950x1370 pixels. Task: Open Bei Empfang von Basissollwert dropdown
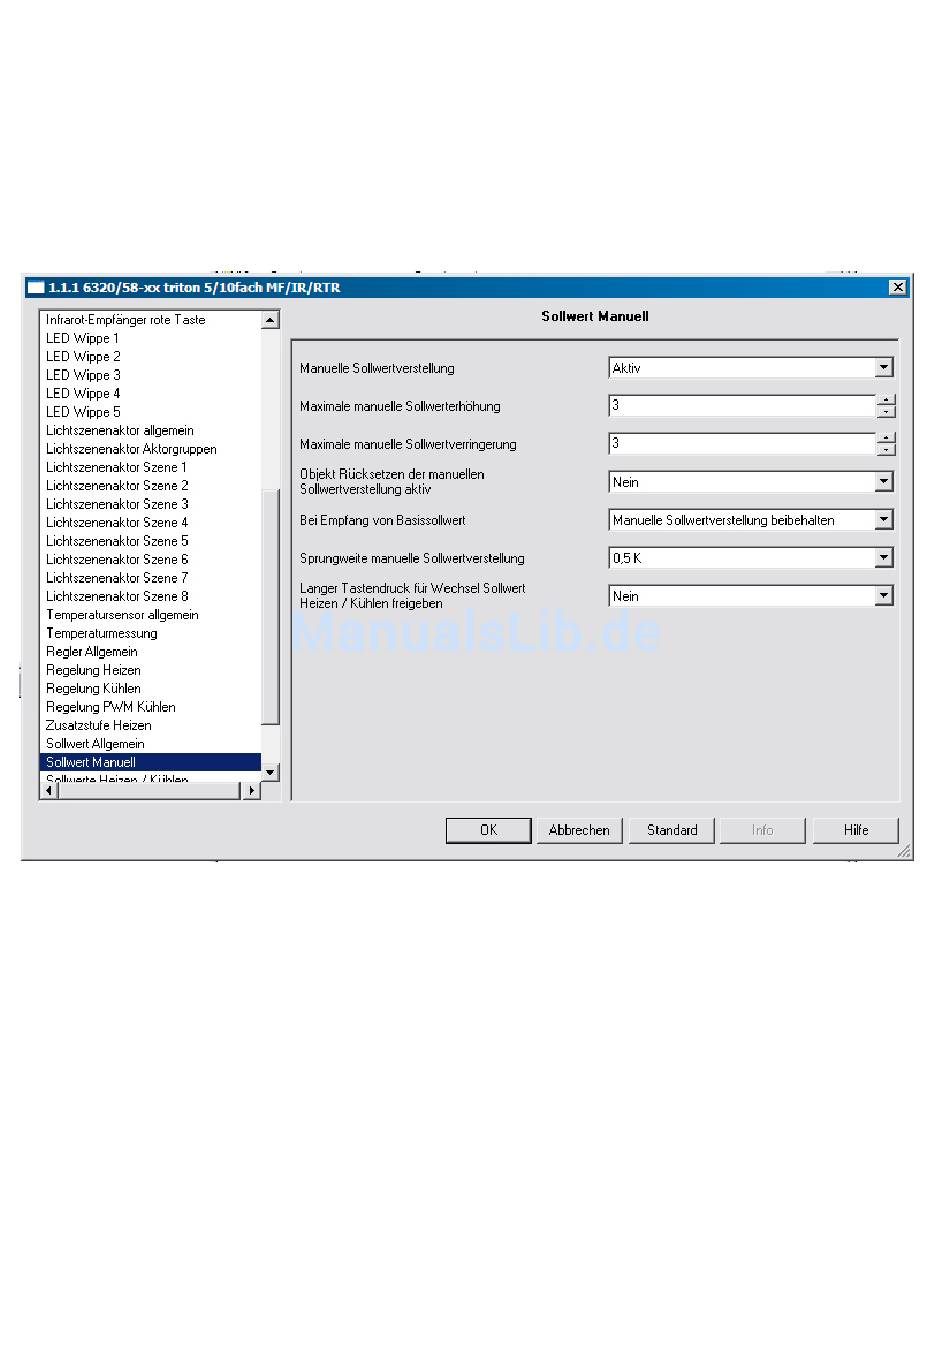[x=884, y=520]
